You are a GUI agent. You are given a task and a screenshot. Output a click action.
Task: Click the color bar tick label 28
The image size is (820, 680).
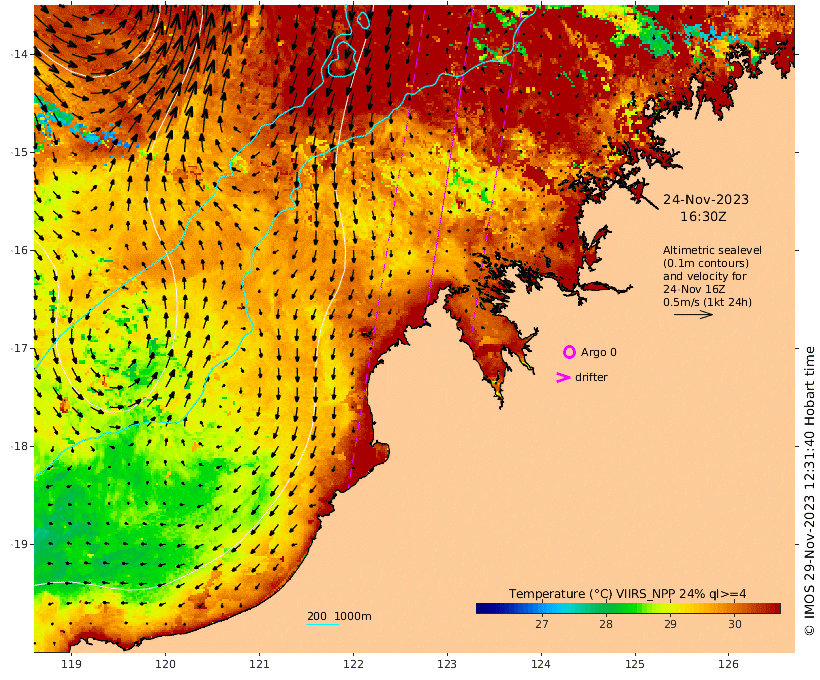606,624
